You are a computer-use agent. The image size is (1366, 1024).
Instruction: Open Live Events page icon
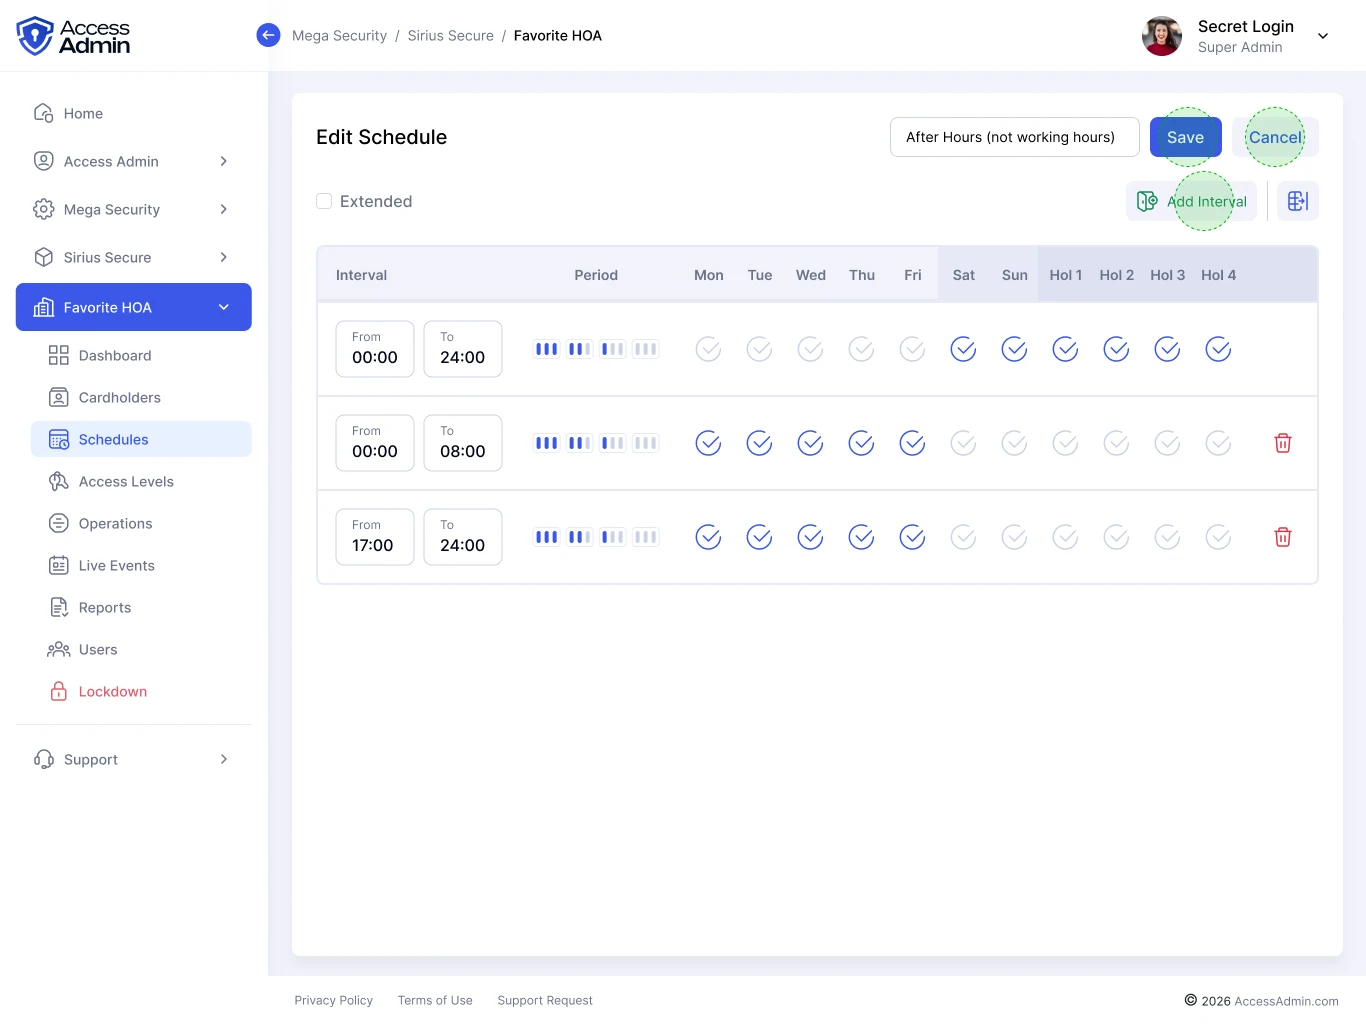(x=59, y=565)
